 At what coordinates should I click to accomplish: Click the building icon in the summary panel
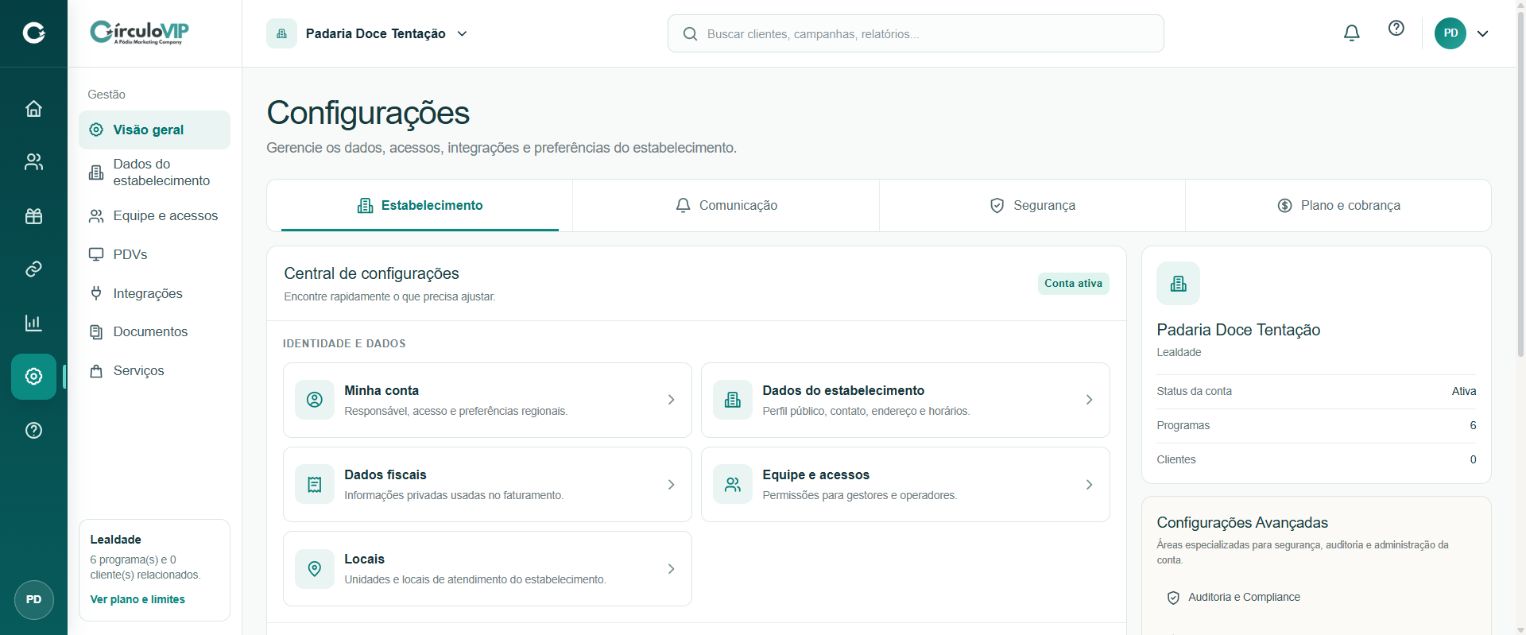click(1178, 283)
